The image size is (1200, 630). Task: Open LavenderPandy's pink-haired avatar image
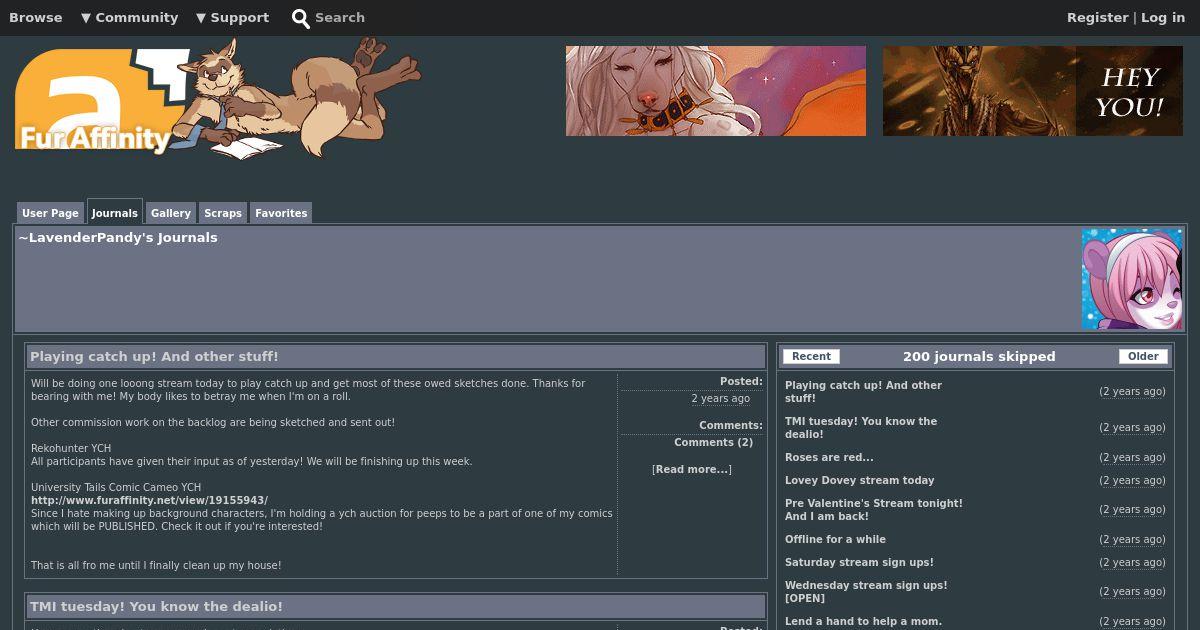pos(1132,279)
